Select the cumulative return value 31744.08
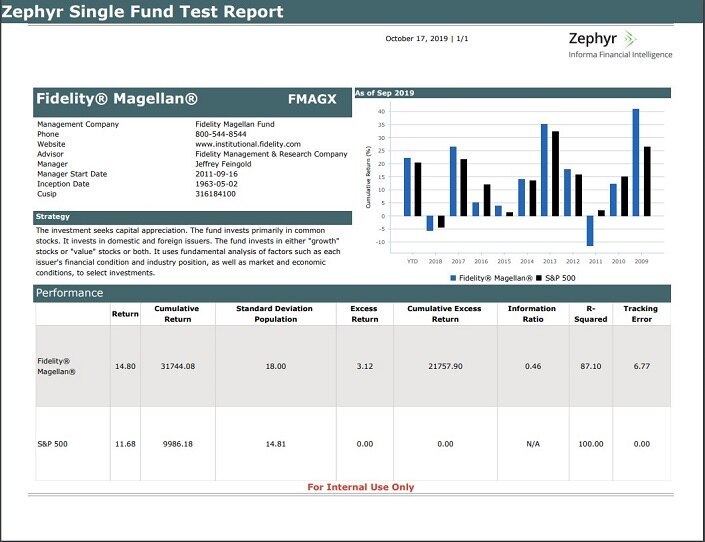 (178, 366)
